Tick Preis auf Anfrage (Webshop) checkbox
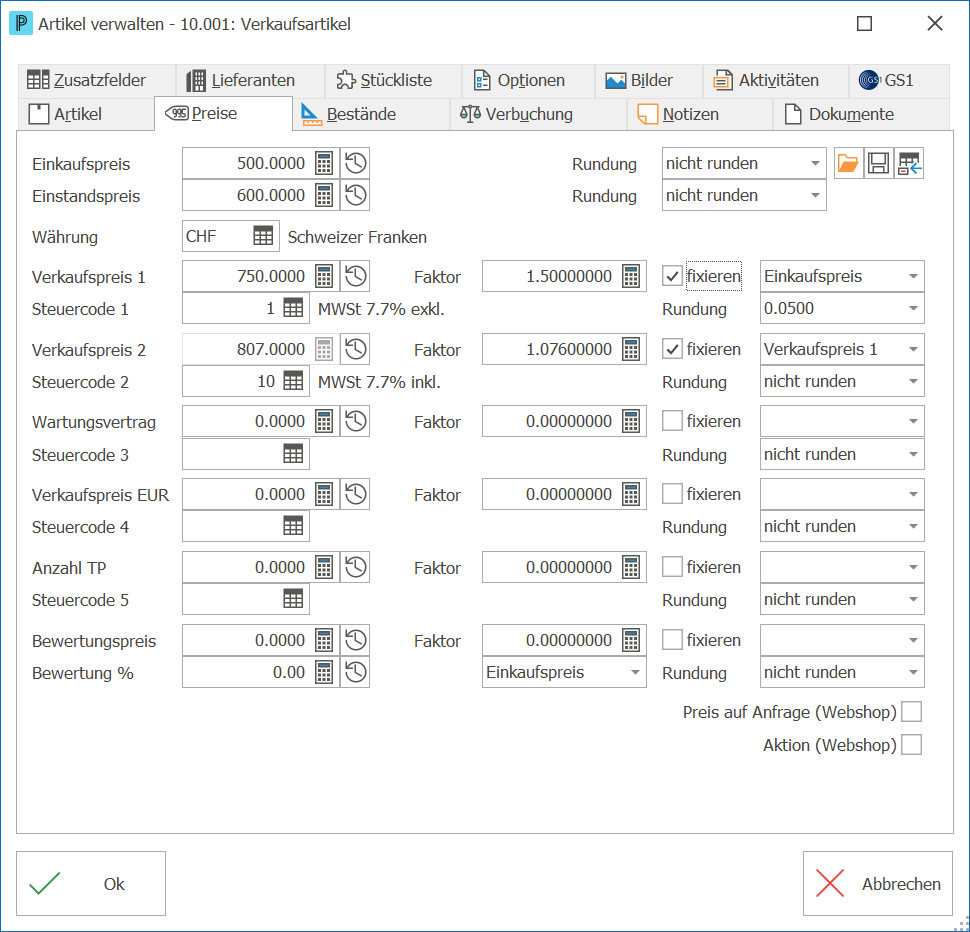The width and height of the screenshot is (970, 932). tap(912, 712)
